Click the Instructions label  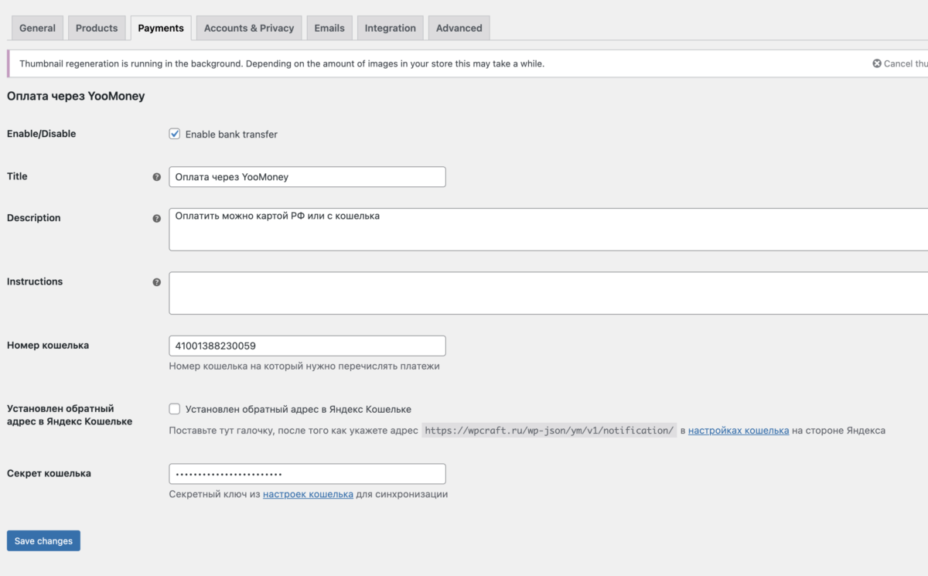34,281
